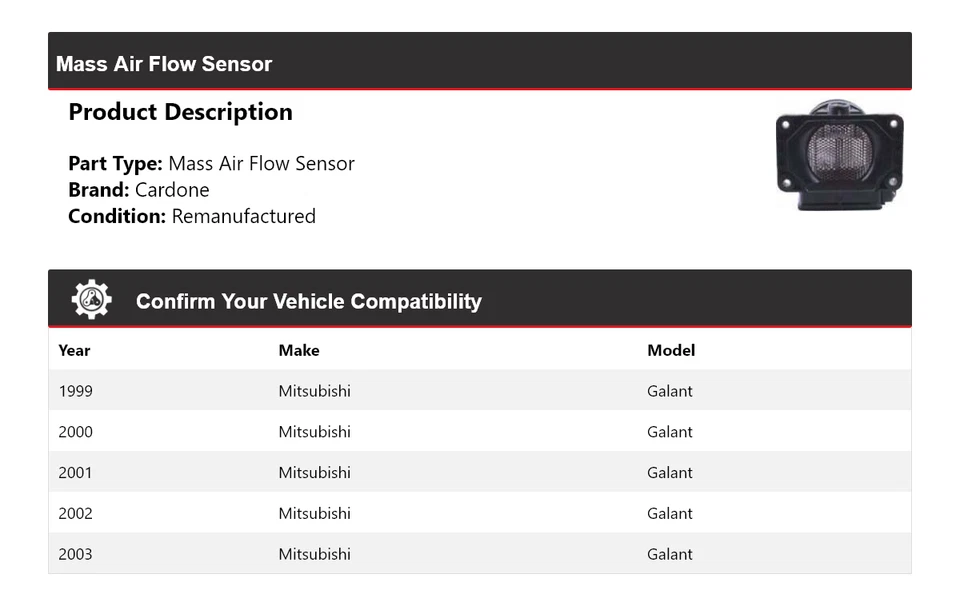Click the mass air flow sensor product image

[840, 155]
